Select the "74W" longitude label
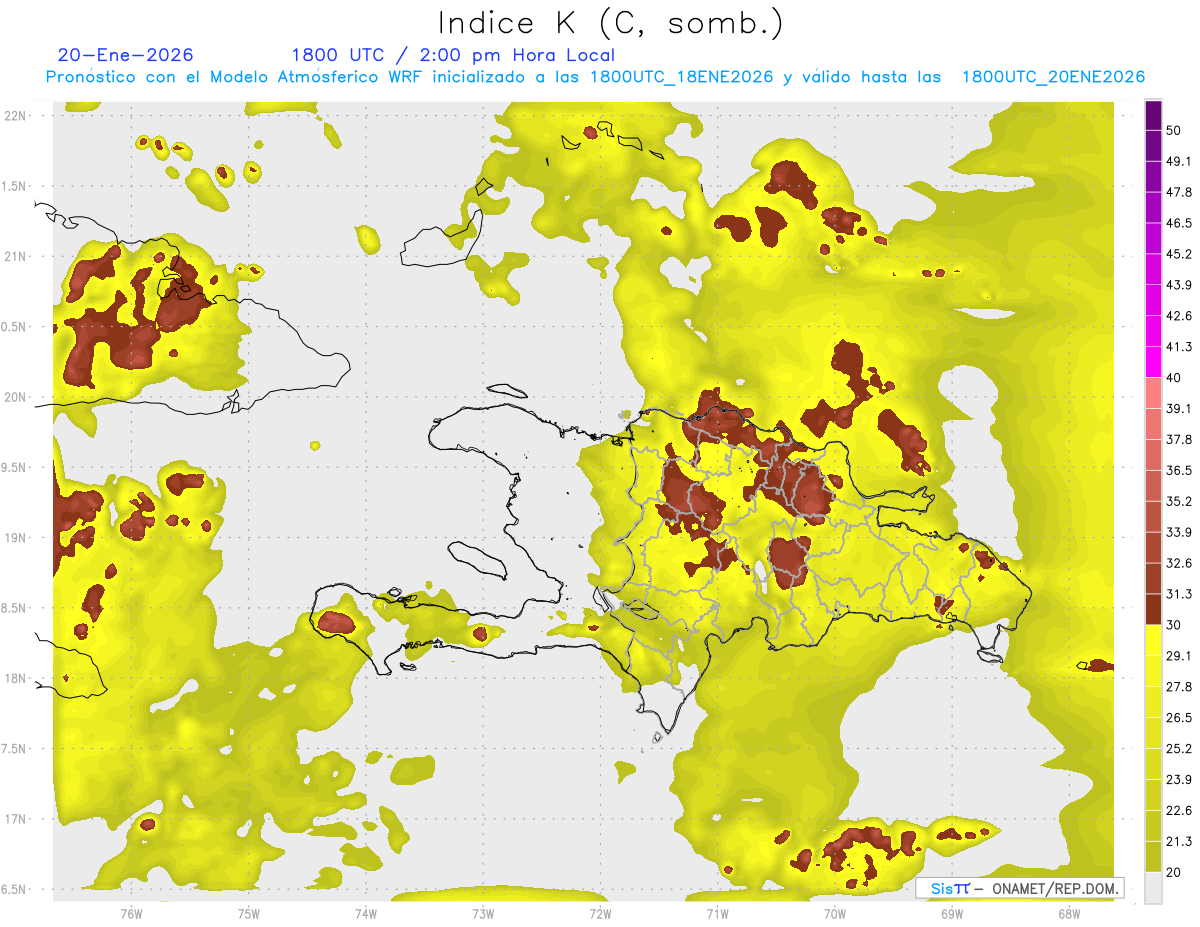This screenshot has width=1200, height=927. [x=366, y=913]
